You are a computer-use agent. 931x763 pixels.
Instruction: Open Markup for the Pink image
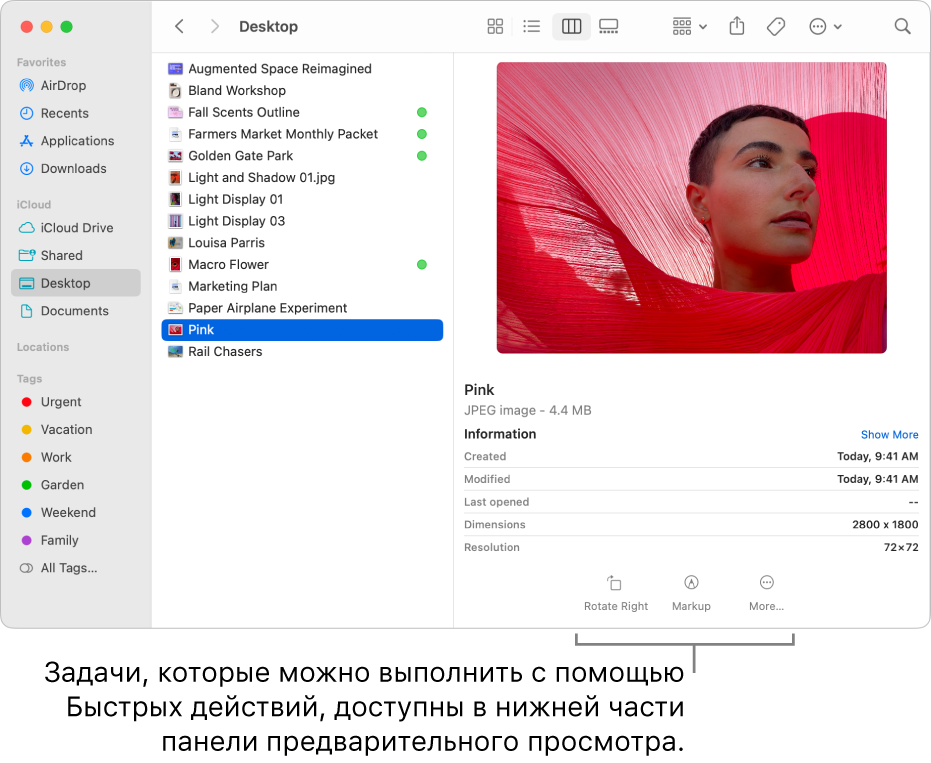coord(691,590)
